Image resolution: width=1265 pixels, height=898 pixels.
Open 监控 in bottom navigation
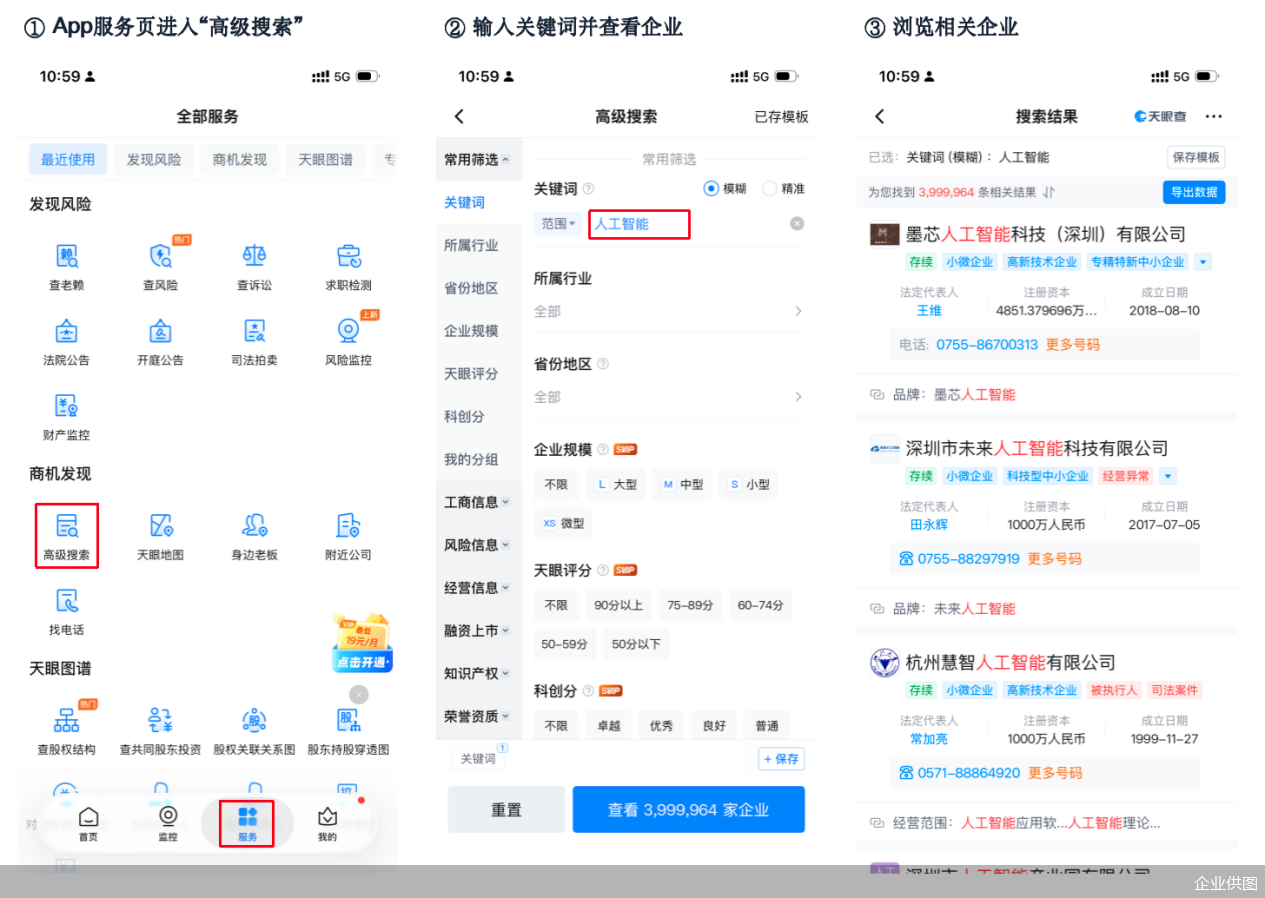[168, 825]
